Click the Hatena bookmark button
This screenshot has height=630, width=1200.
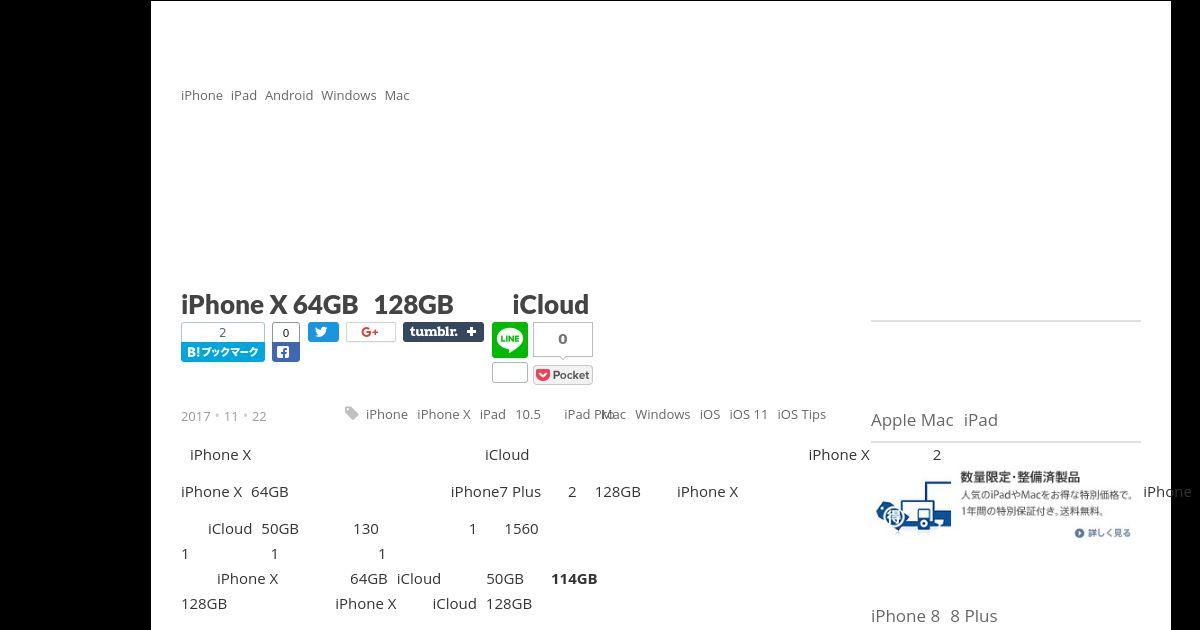tap(222, 352)
